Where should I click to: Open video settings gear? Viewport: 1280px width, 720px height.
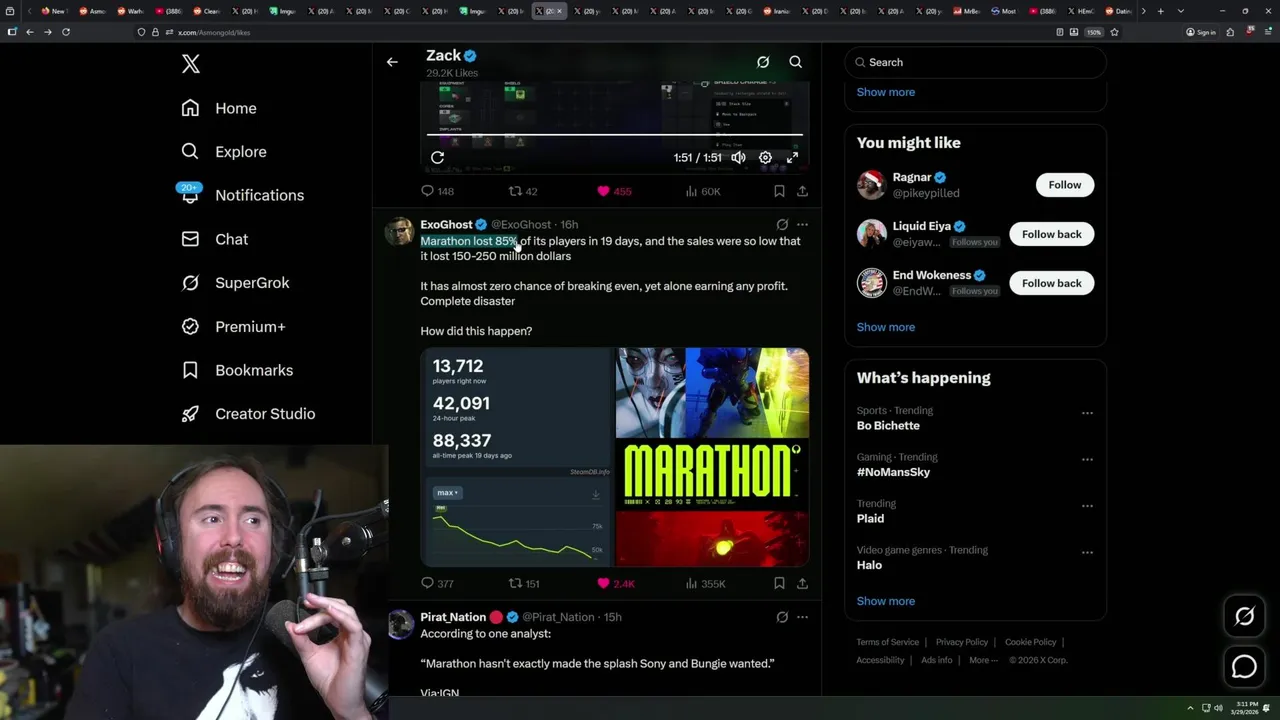[x=765, y=157]
